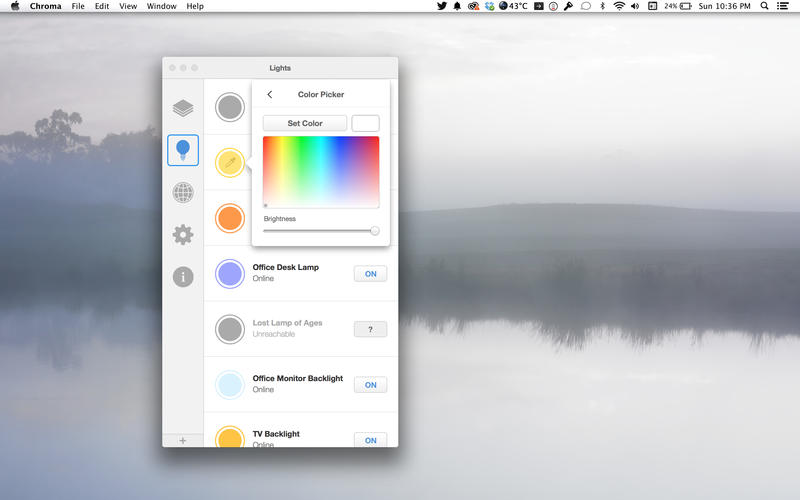Click the Bluetooth menu bar icon

pos(603,6)
